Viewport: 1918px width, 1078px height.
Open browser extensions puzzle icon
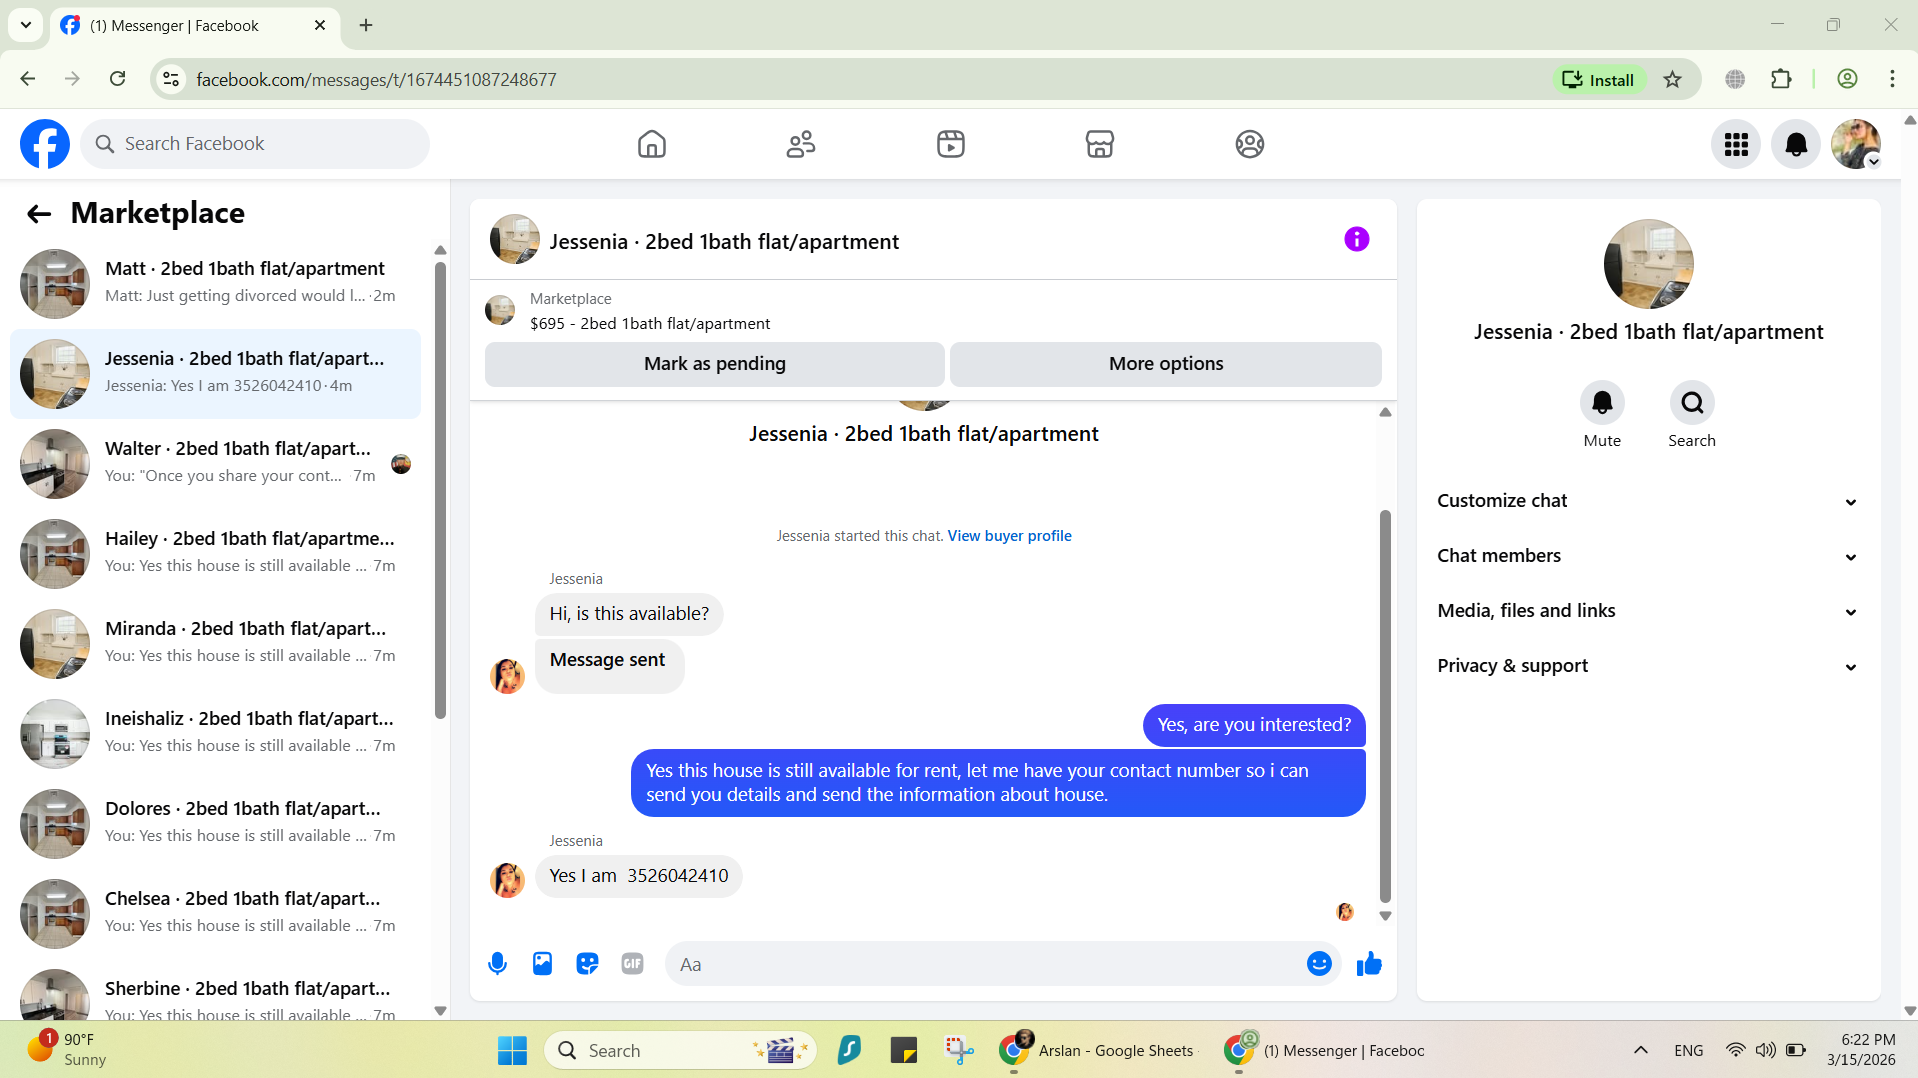pos(1781,79)
